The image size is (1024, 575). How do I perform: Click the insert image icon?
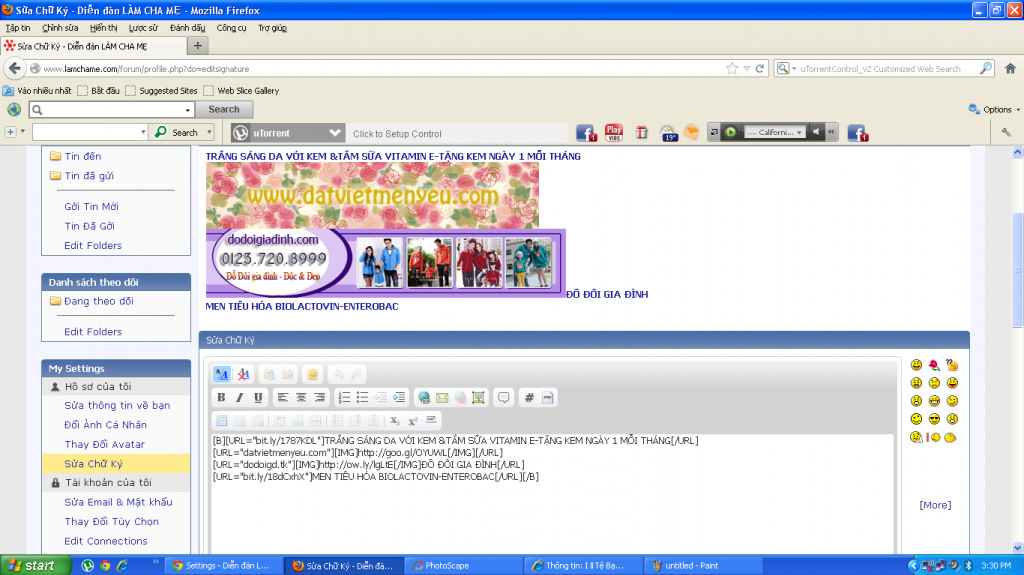click(478, 397)
